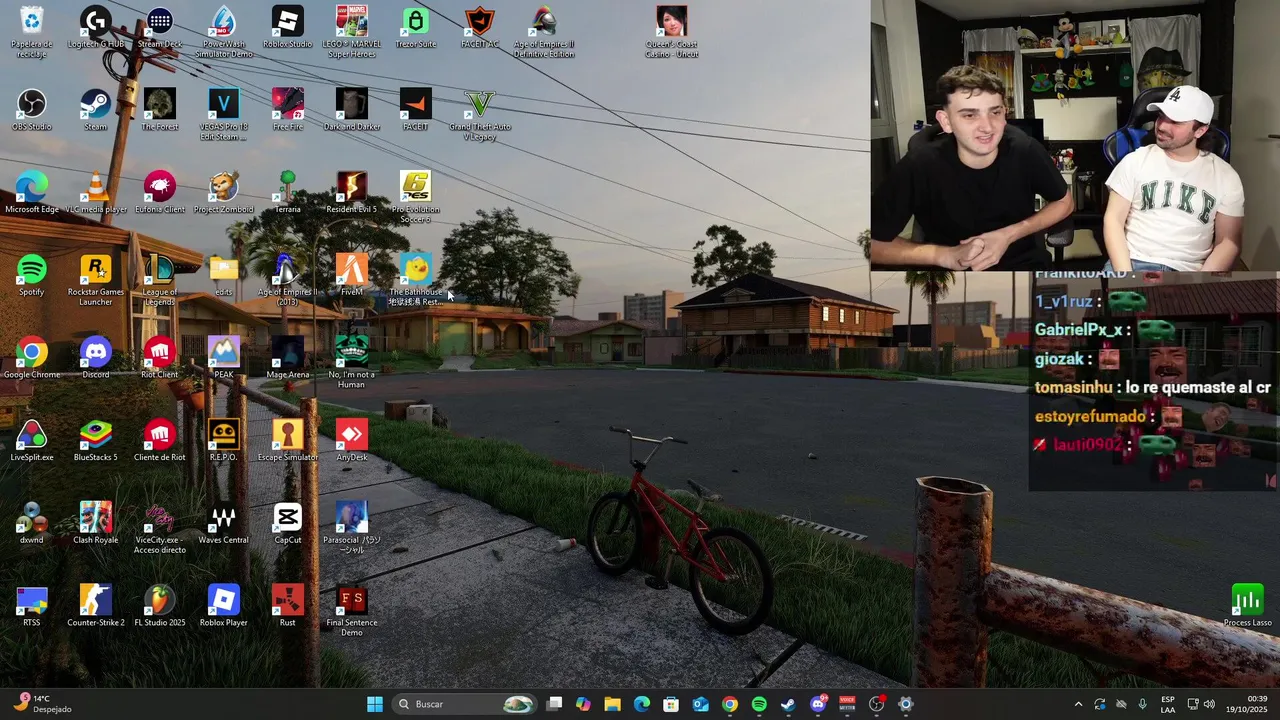Select the Escape Simulator icon

pyautogui.click(x=288, y=440)
